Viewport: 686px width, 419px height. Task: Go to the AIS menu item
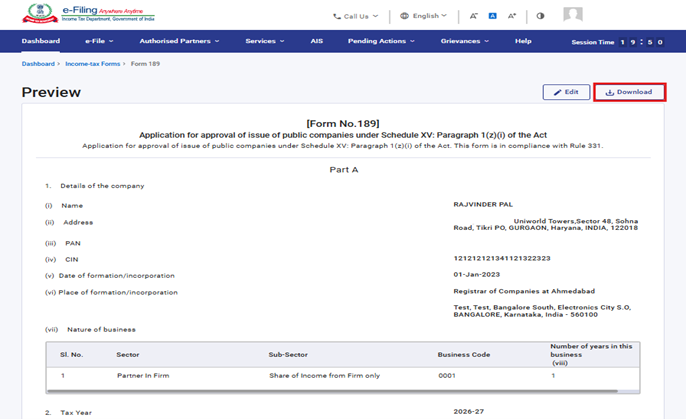[x=316, y=41]
